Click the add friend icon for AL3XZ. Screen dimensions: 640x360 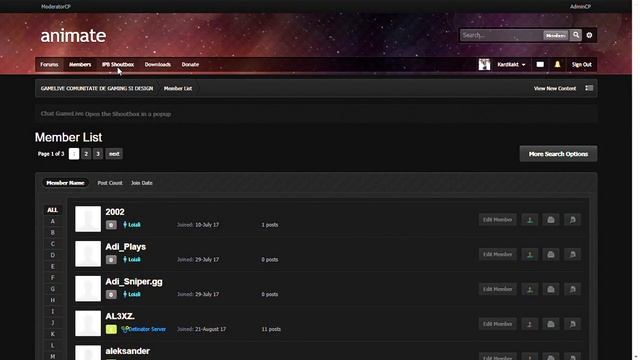pos(530,324)
